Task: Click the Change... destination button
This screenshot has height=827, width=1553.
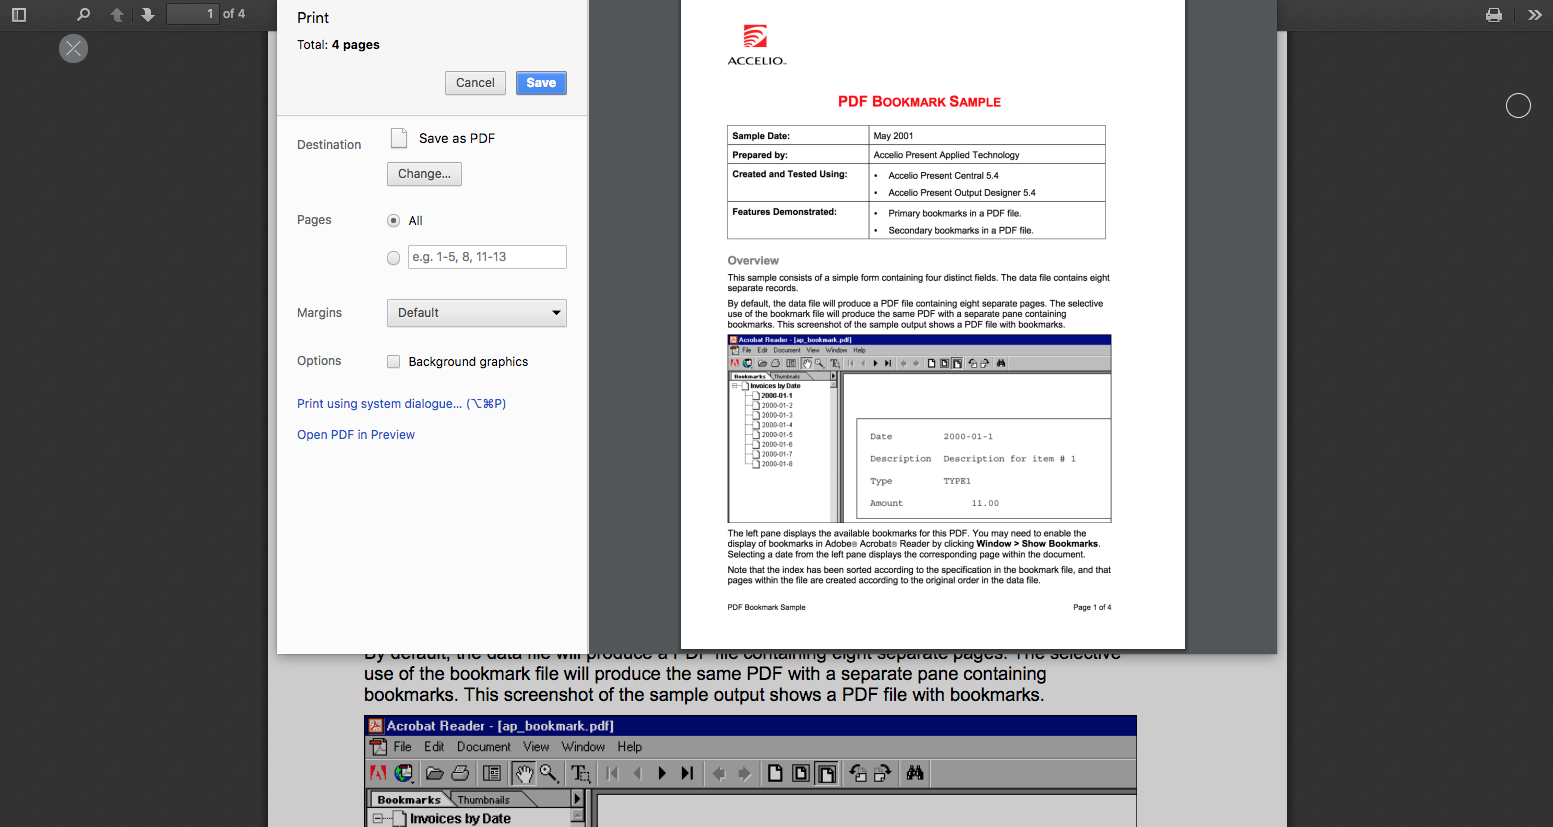Action: tap(424, 174)
